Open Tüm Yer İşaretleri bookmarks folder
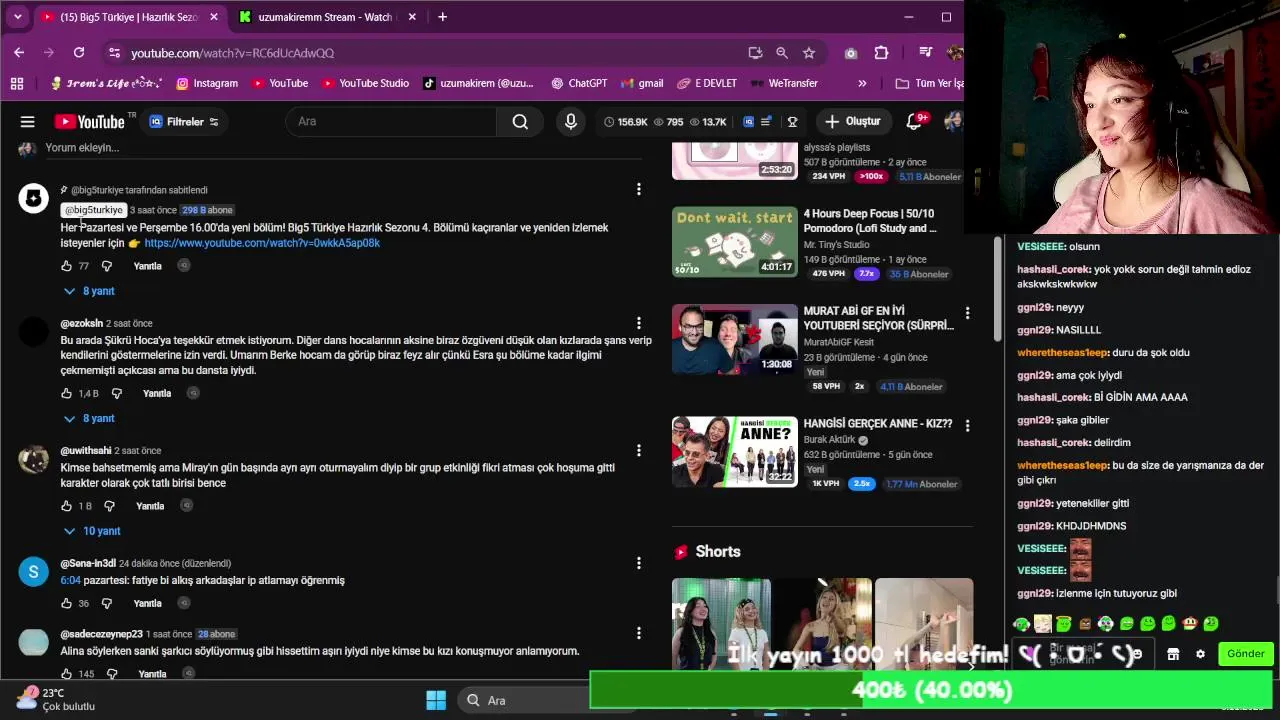Image resolution: width=1280 pixels, height=720 pixels. (x=929, y=83)
